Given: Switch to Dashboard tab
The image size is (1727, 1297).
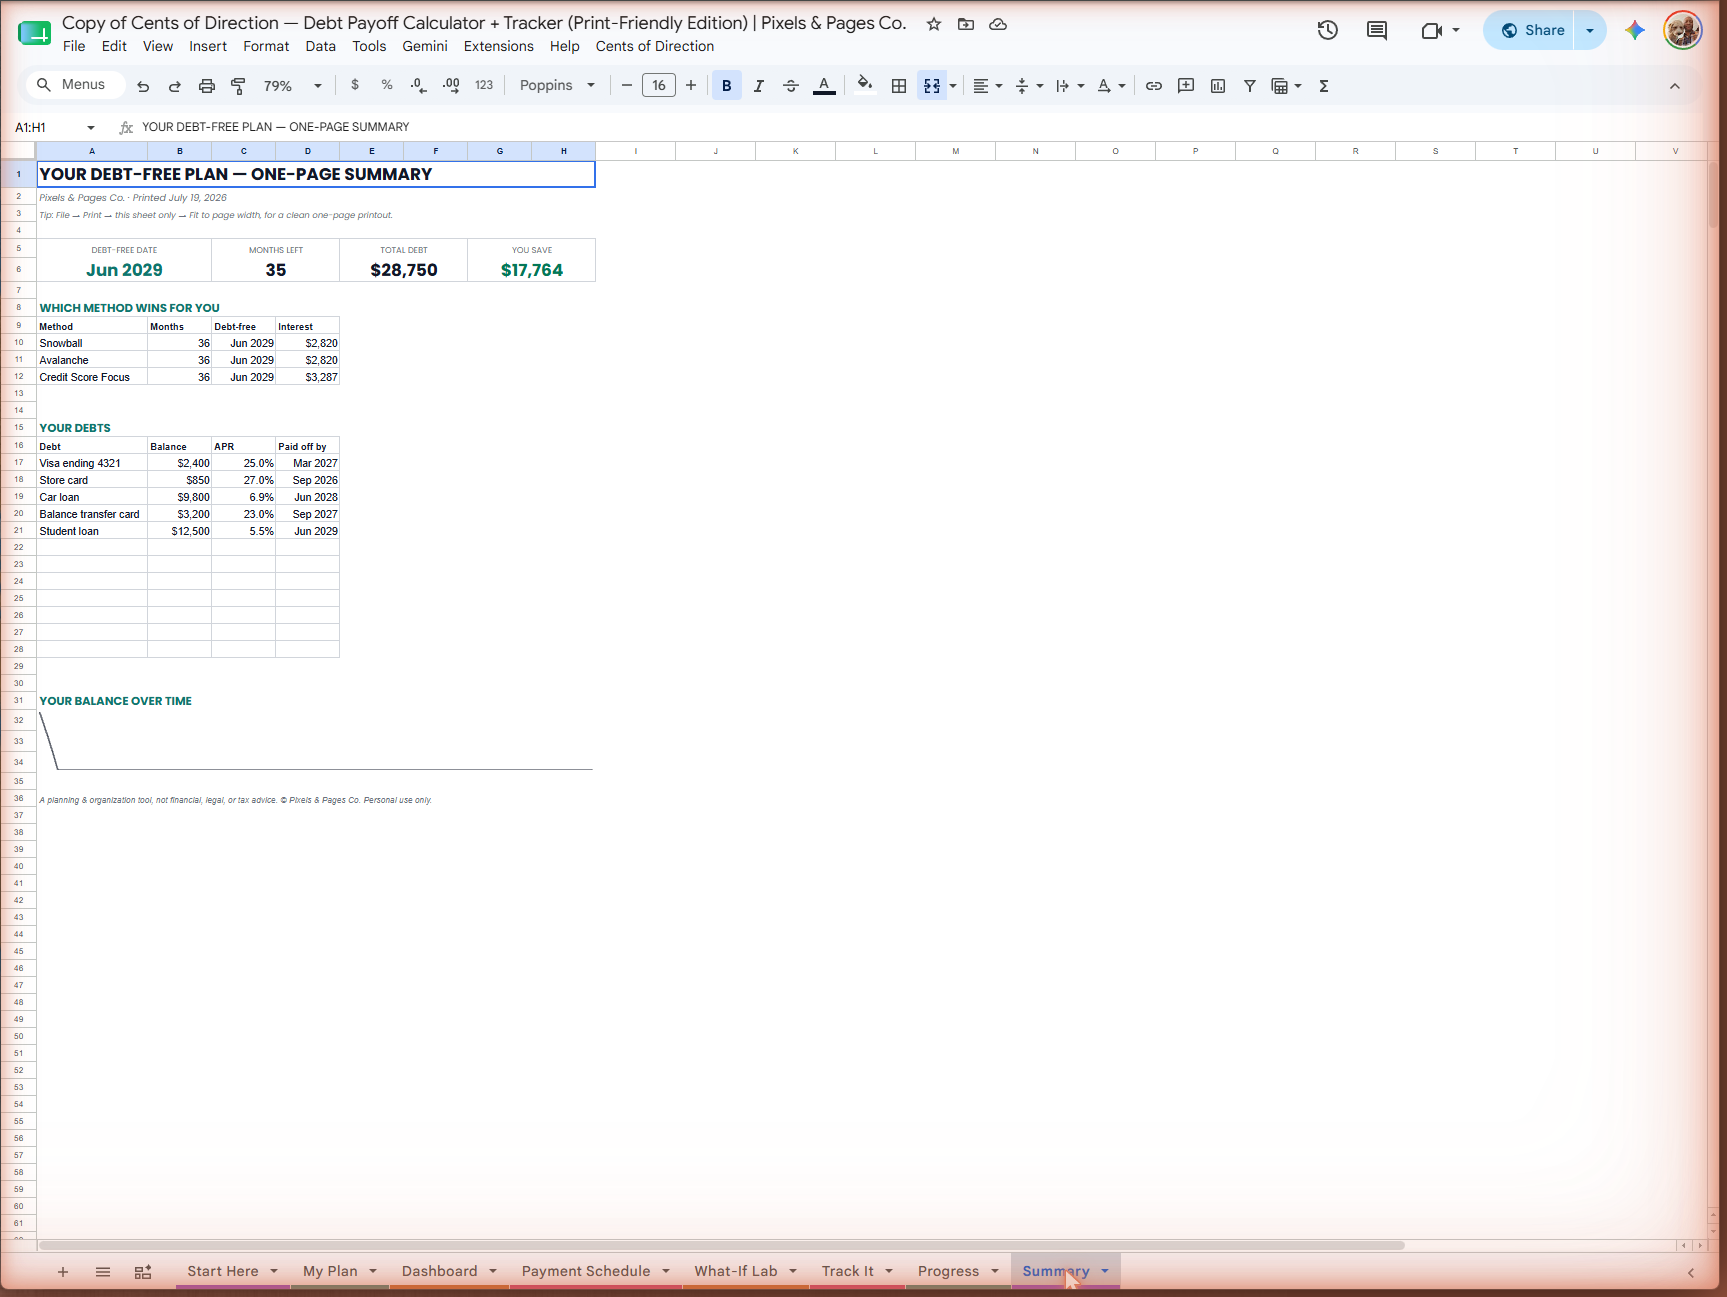Looking at the screenshot, I should (440, 1271).
